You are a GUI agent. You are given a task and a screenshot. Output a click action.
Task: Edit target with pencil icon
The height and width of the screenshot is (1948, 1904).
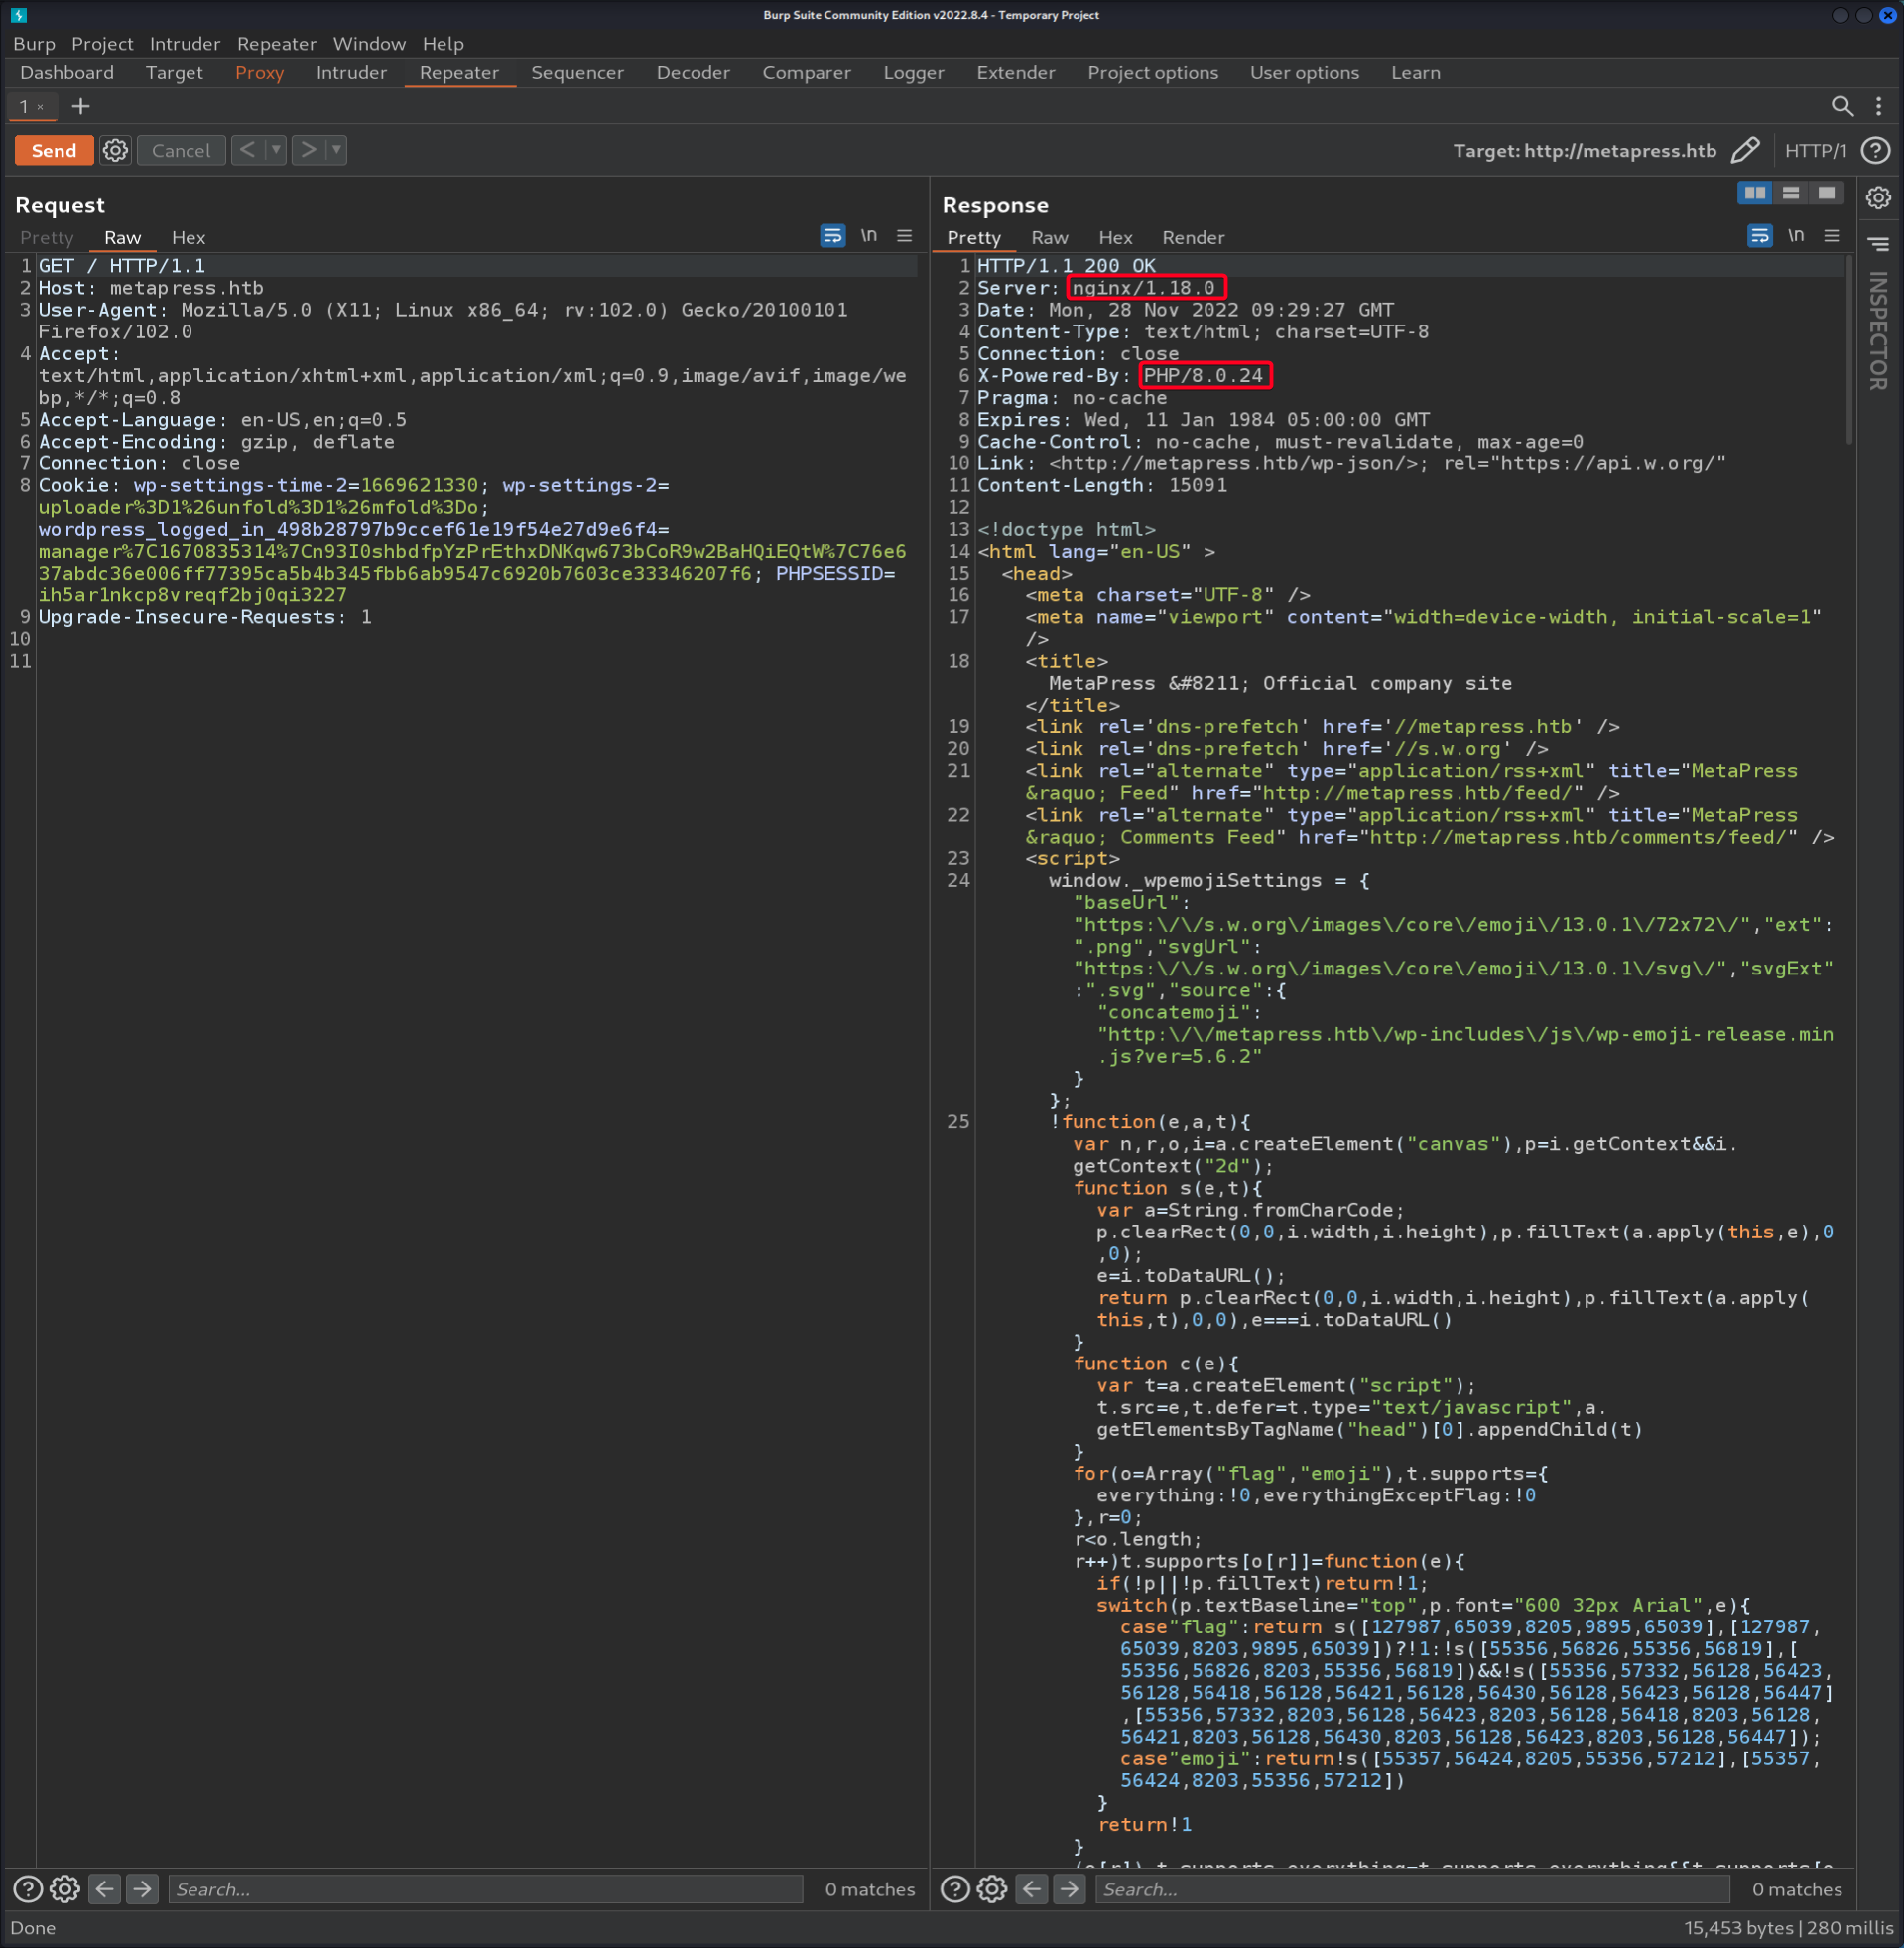click(x=1745, y=150)
